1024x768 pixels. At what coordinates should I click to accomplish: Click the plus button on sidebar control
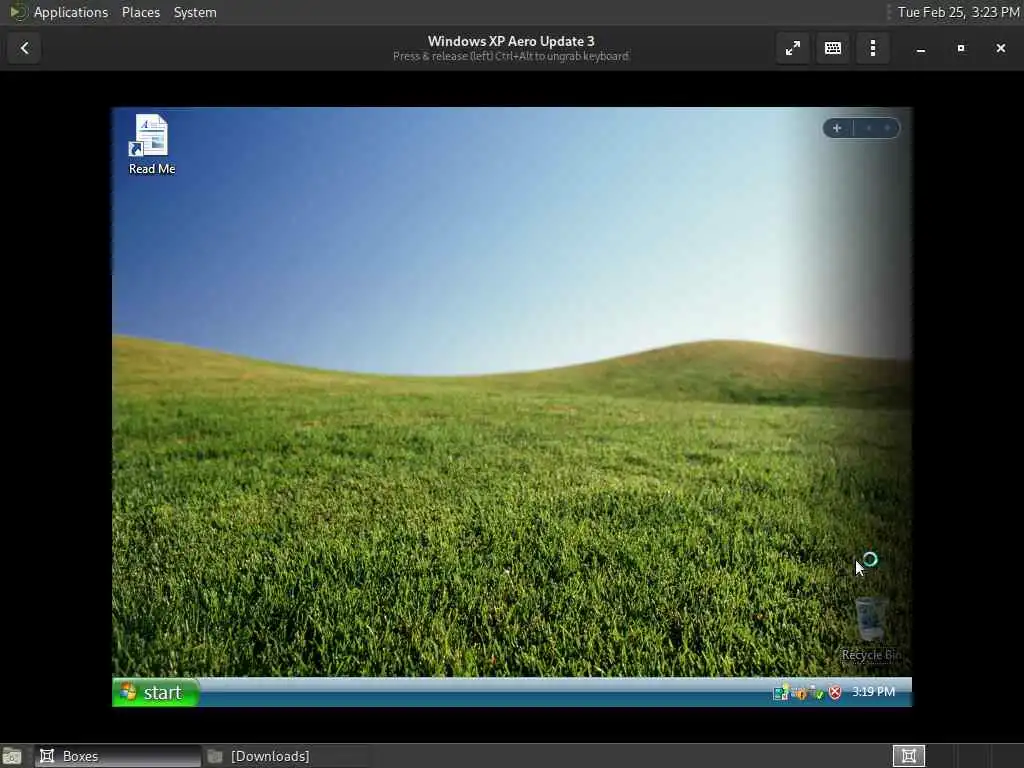point(837,128)
